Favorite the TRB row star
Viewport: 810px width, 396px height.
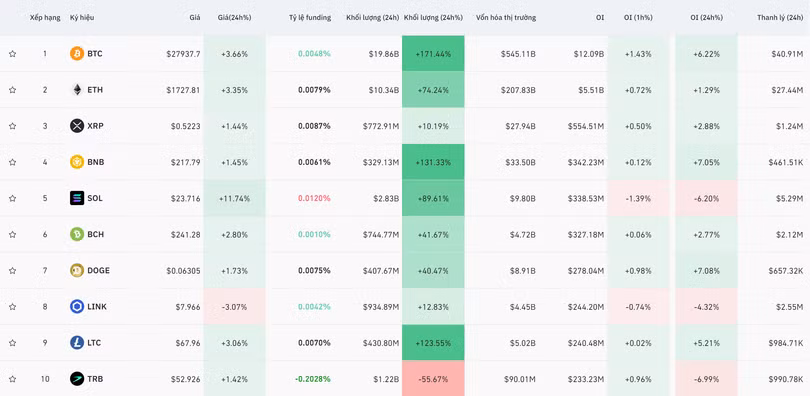(x=12, y=379)
